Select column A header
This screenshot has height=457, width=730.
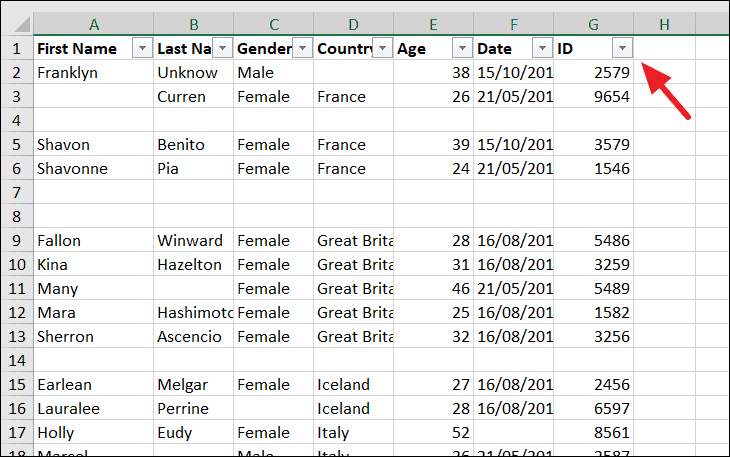pos(93,23)
